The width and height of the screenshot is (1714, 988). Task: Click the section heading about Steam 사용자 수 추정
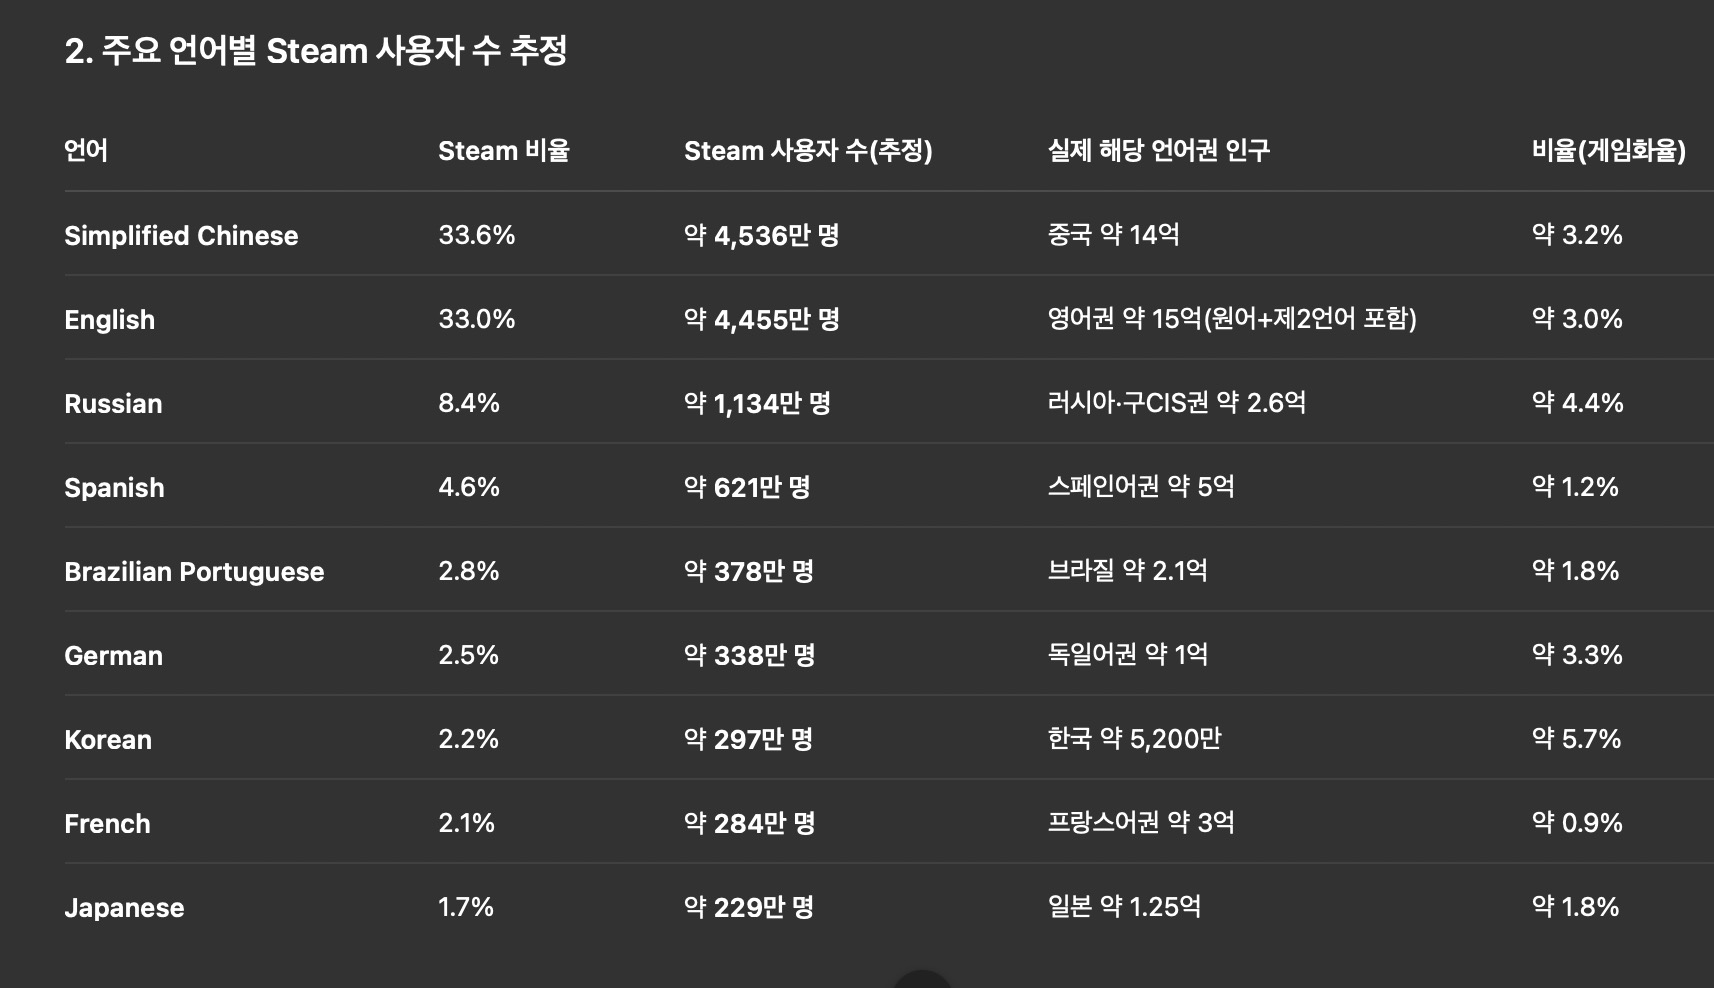pyautogui.click(x=316, y=51)
